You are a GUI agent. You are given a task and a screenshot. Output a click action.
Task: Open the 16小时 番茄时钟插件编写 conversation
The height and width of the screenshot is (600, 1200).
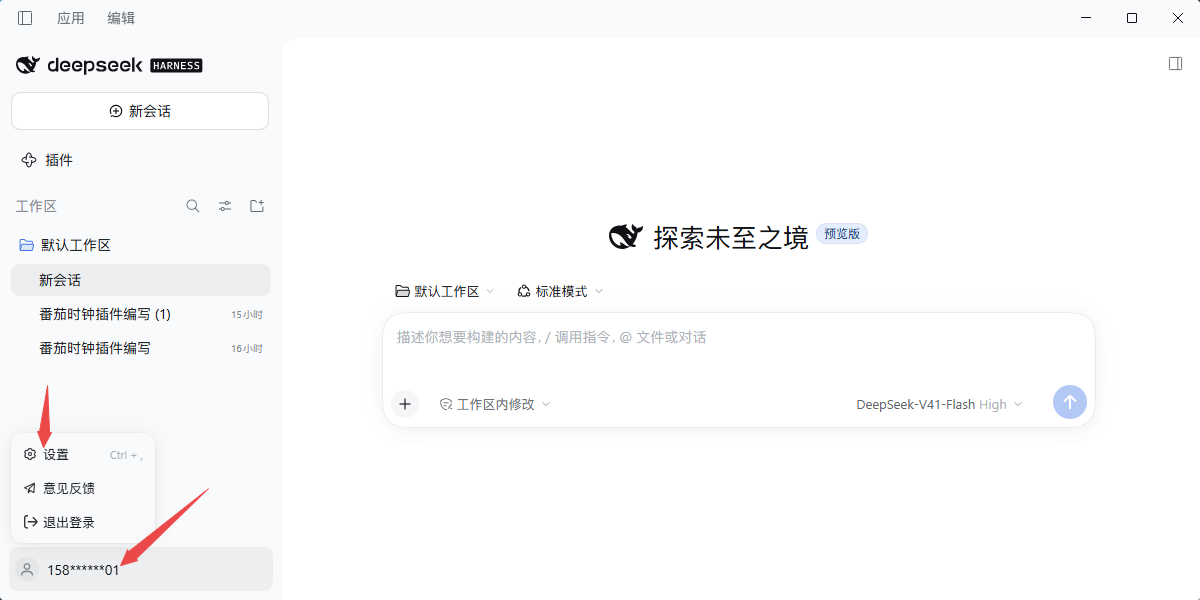pos(141,348)
